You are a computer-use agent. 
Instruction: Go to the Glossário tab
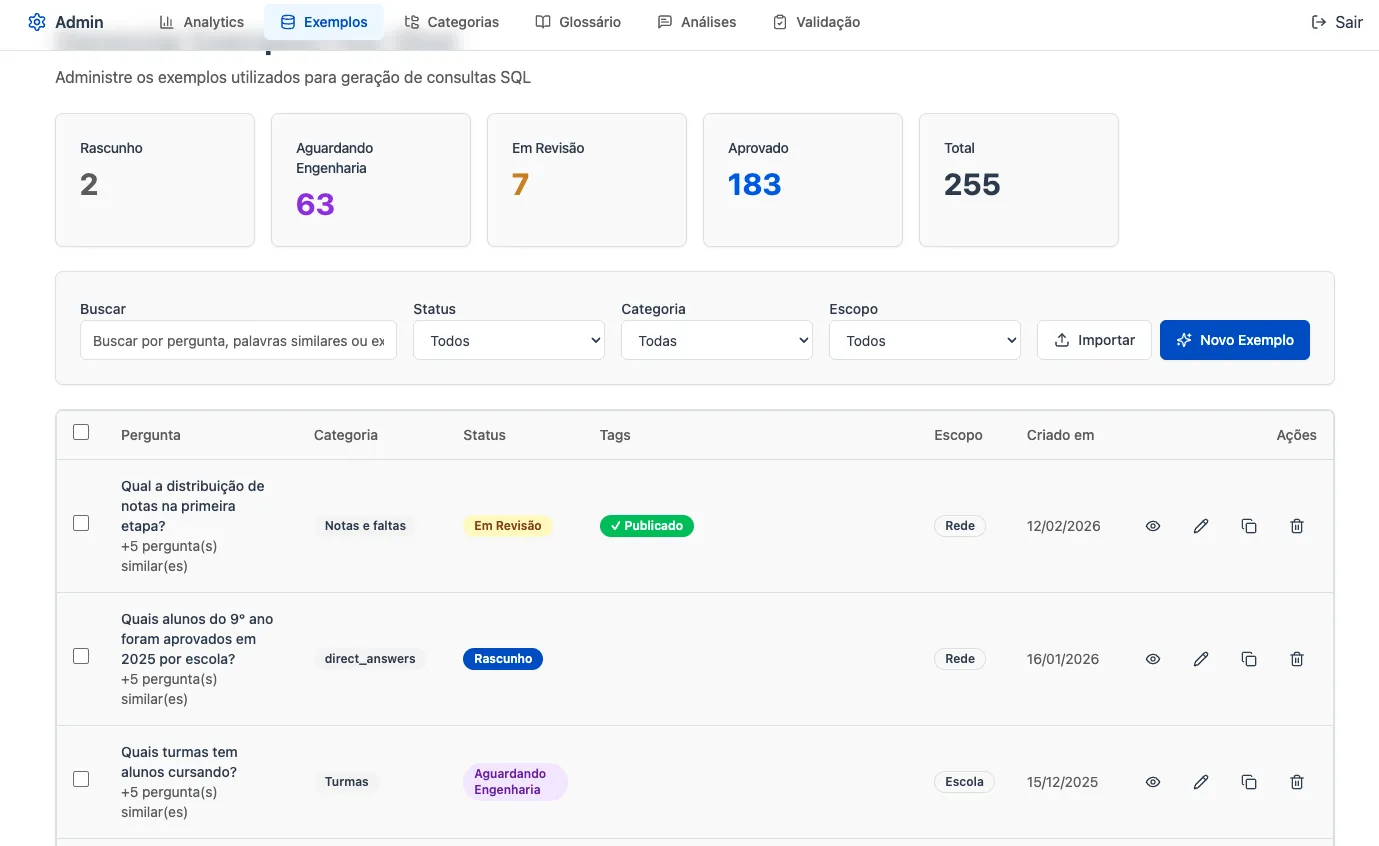click(578, 22)
